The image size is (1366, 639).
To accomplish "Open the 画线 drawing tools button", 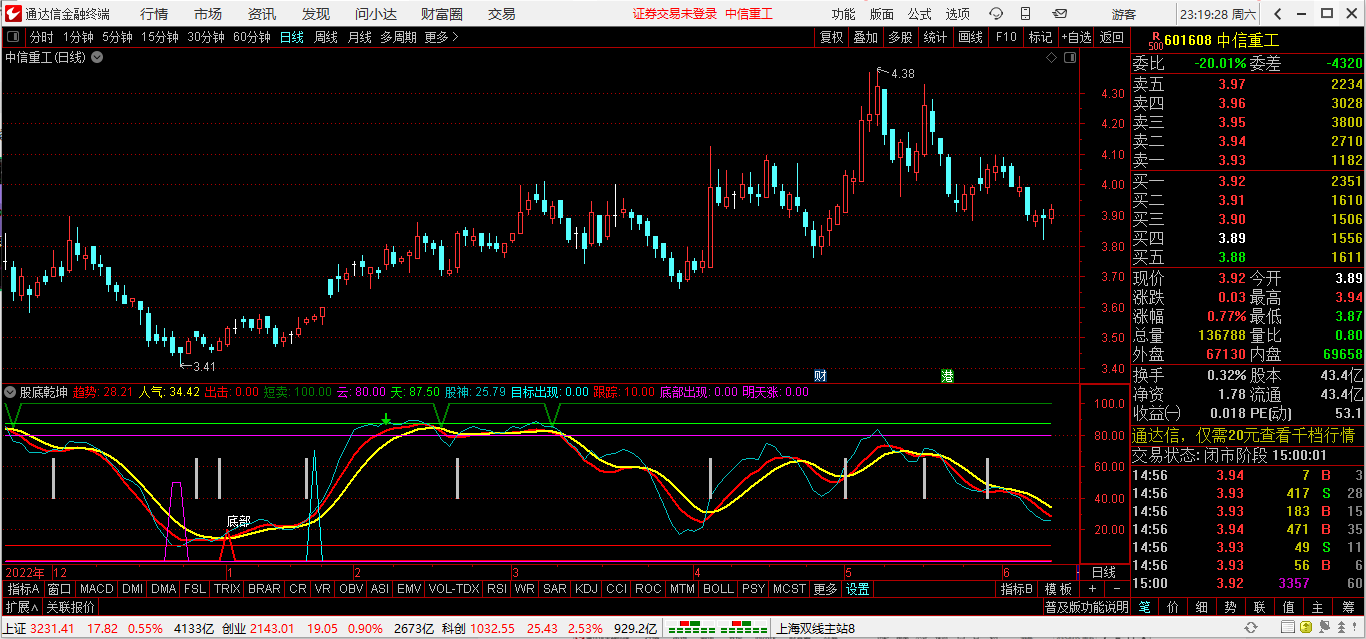I will [970, 37].
